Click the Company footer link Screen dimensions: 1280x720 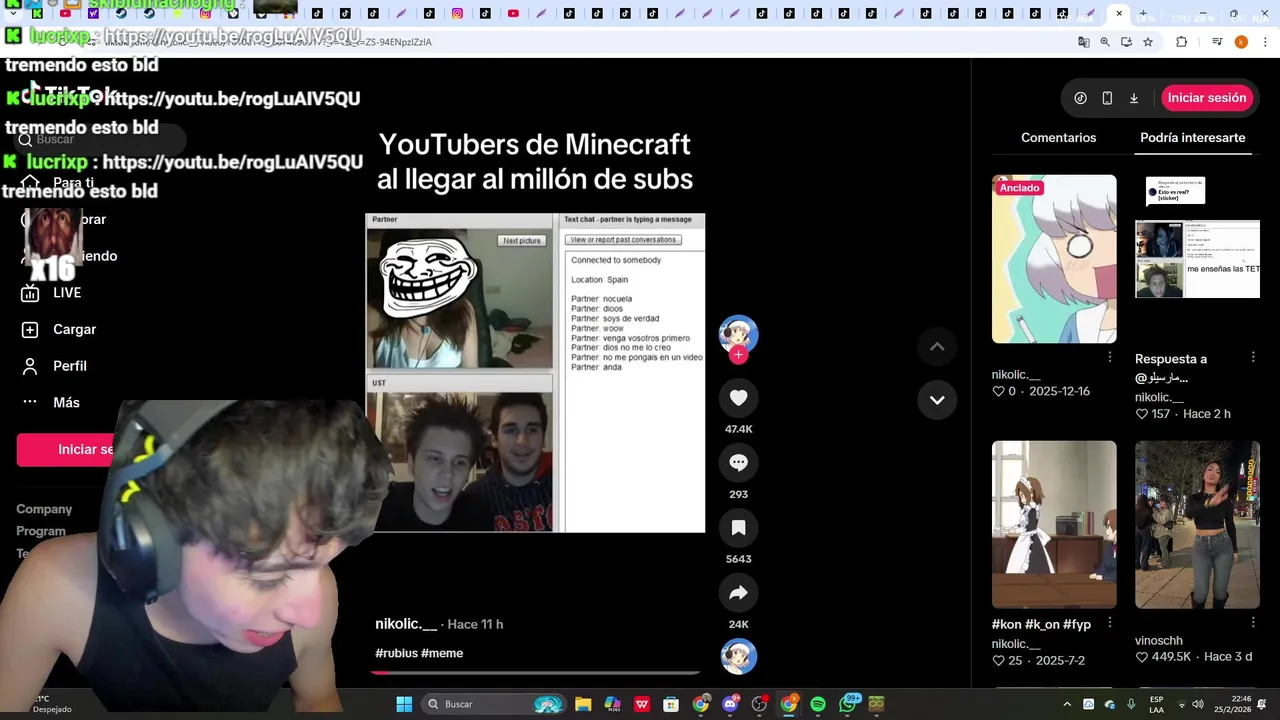tap(44, 509)
